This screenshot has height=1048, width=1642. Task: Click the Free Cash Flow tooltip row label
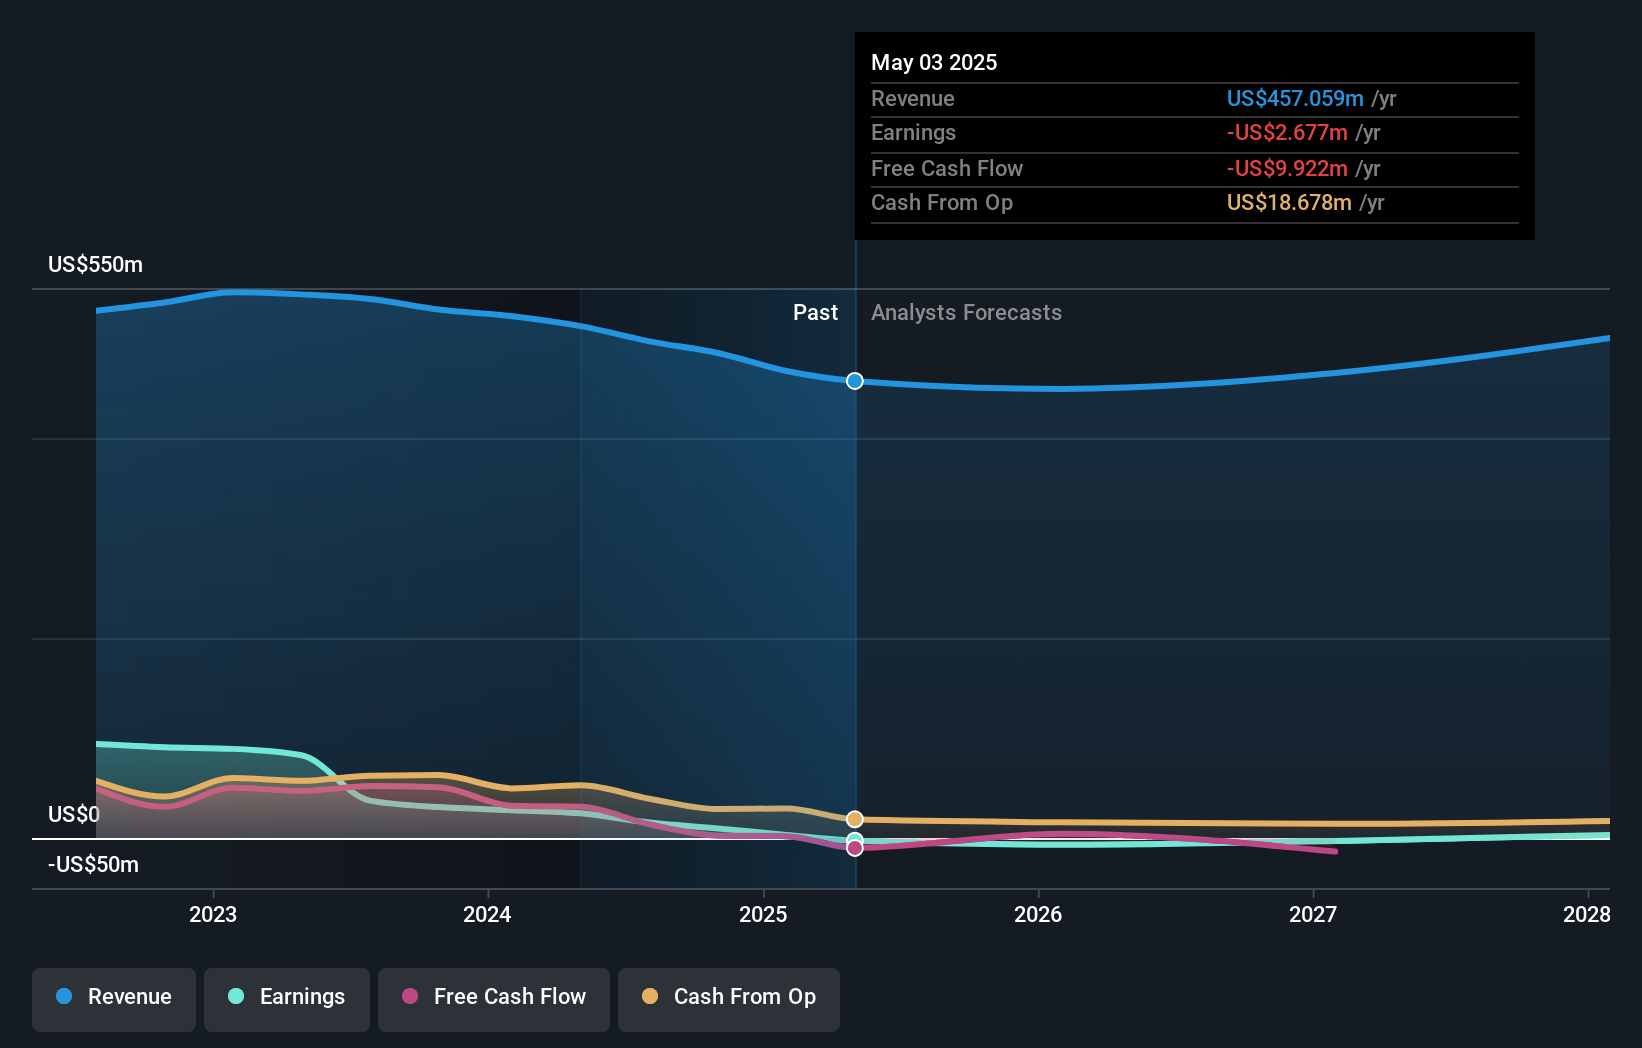tap(947, 168)
